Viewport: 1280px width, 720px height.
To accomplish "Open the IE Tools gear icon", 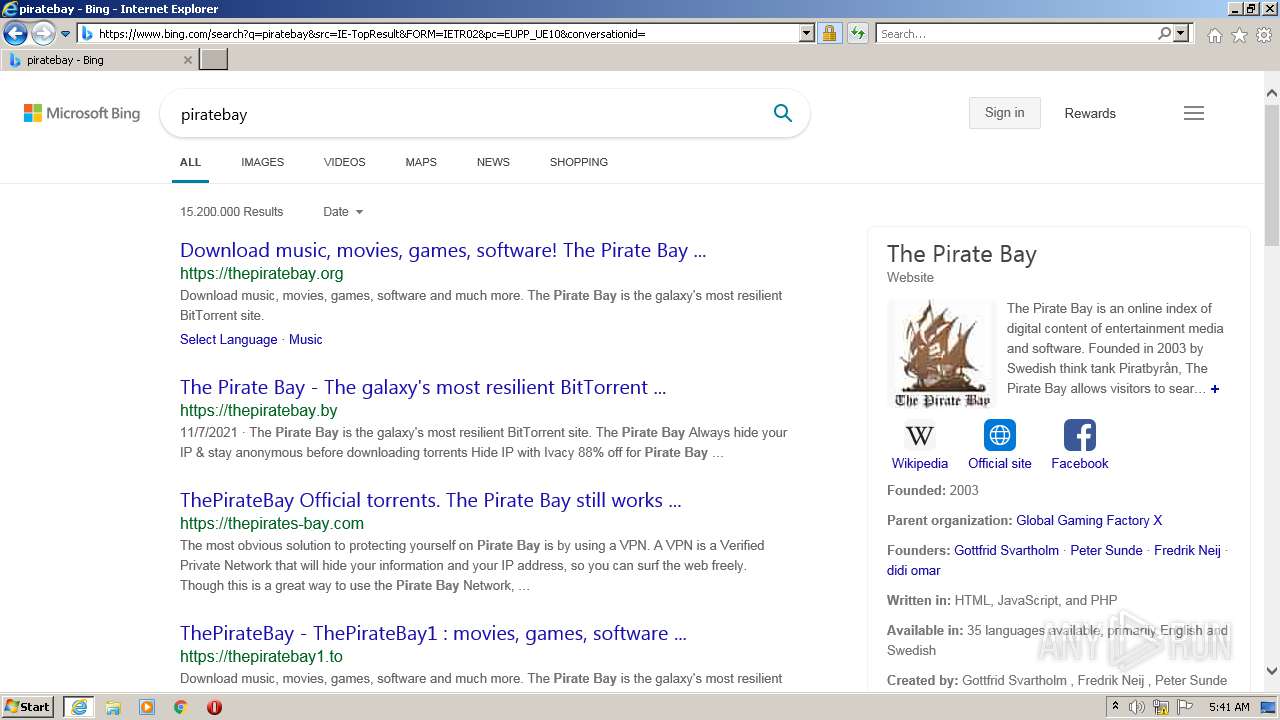I will click(1264, 35).
